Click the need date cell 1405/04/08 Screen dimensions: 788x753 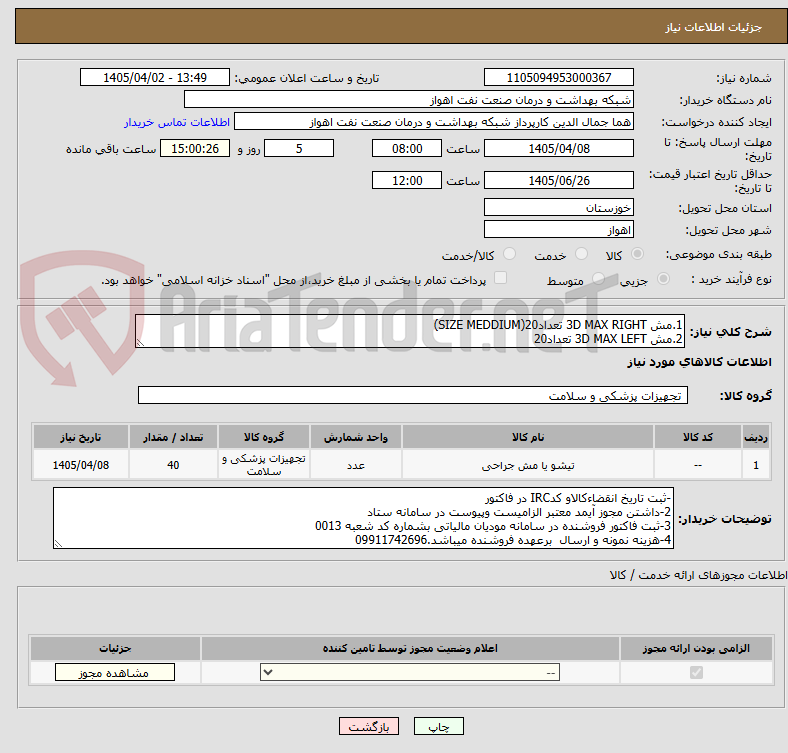pos(80,465)
